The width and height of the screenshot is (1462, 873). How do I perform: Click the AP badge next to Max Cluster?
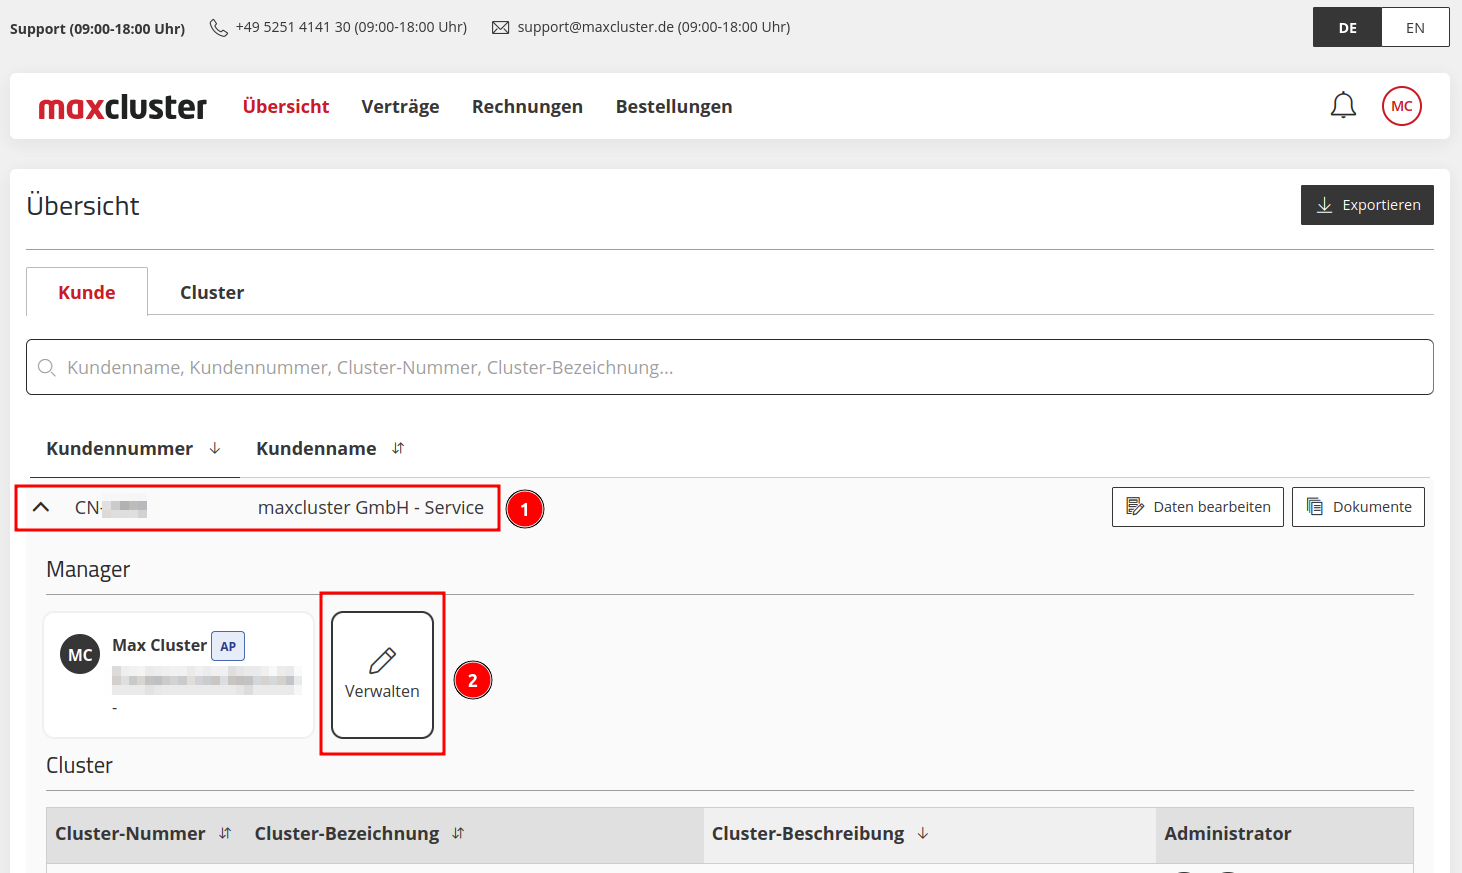tap(228, 646)
